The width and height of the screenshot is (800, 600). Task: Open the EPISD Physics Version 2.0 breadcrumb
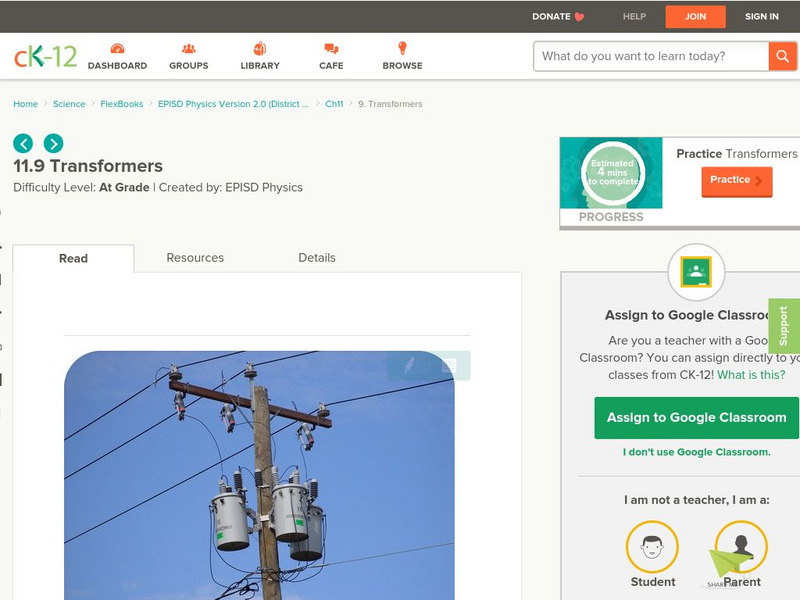point(233,104)
